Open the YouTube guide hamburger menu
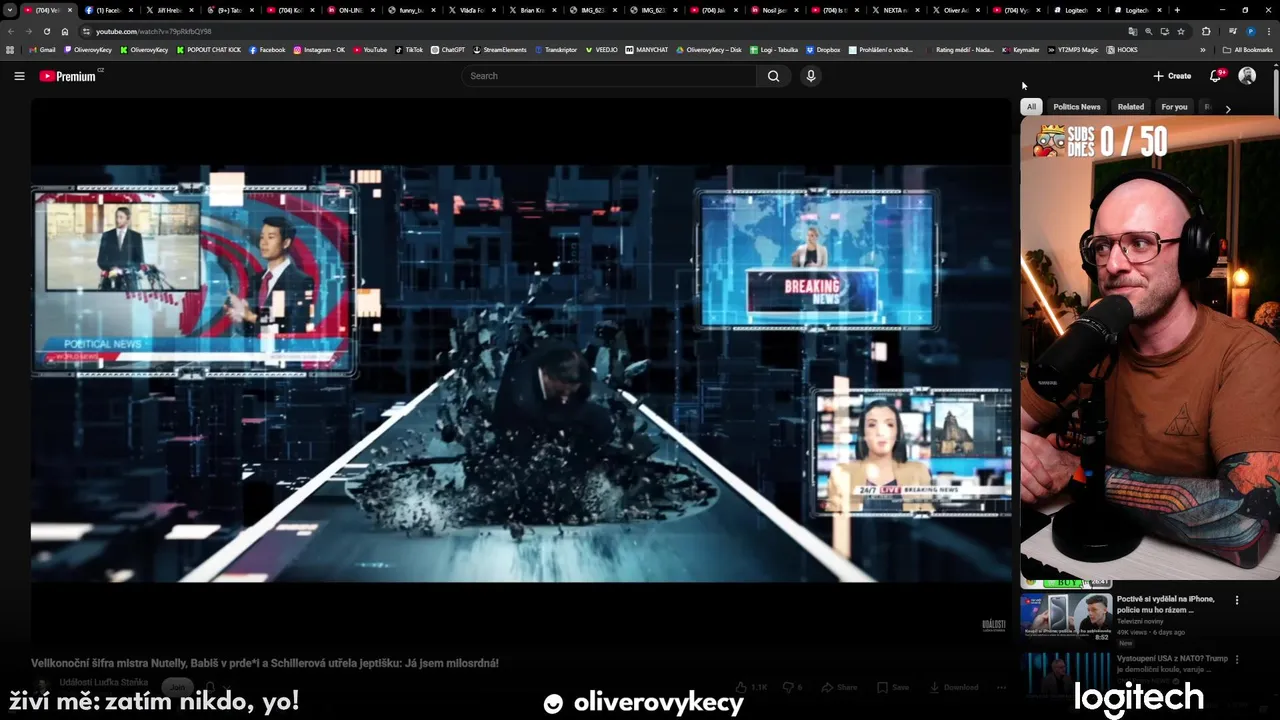 click(x=19, y=76)
